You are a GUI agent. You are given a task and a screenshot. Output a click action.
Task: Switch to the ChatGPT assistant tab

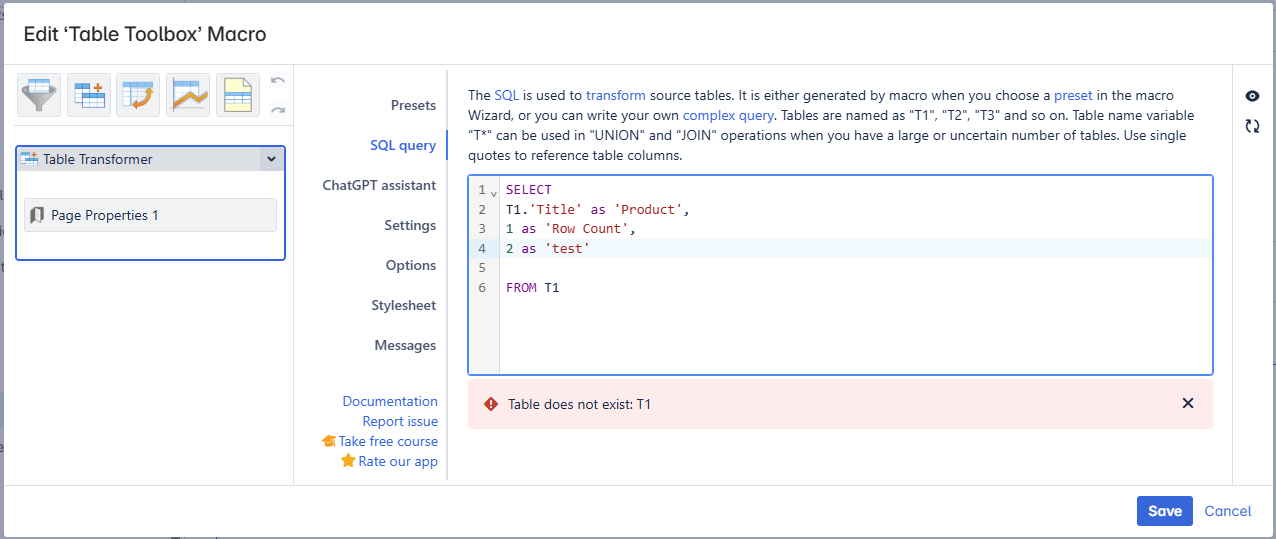[x=379, y=185]
